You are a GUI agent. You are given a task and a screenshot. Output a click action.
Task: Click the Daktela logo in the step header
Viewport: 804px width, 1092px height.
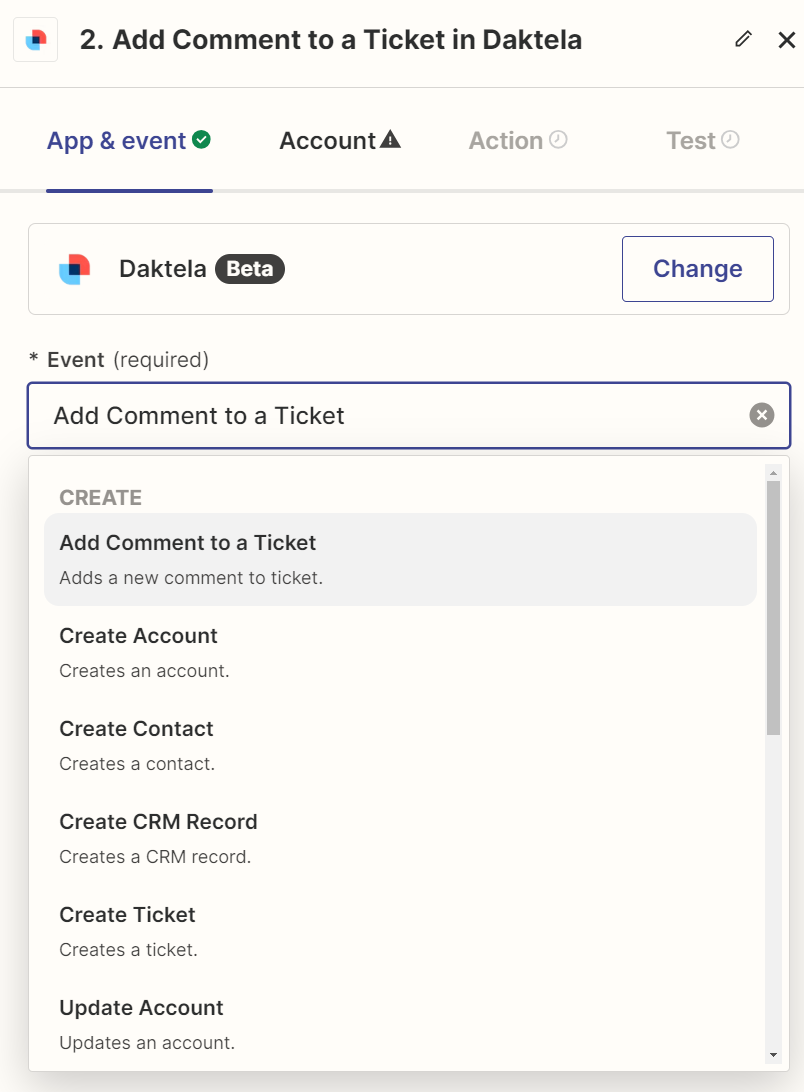pyautogui.click(x=35, y=40)
